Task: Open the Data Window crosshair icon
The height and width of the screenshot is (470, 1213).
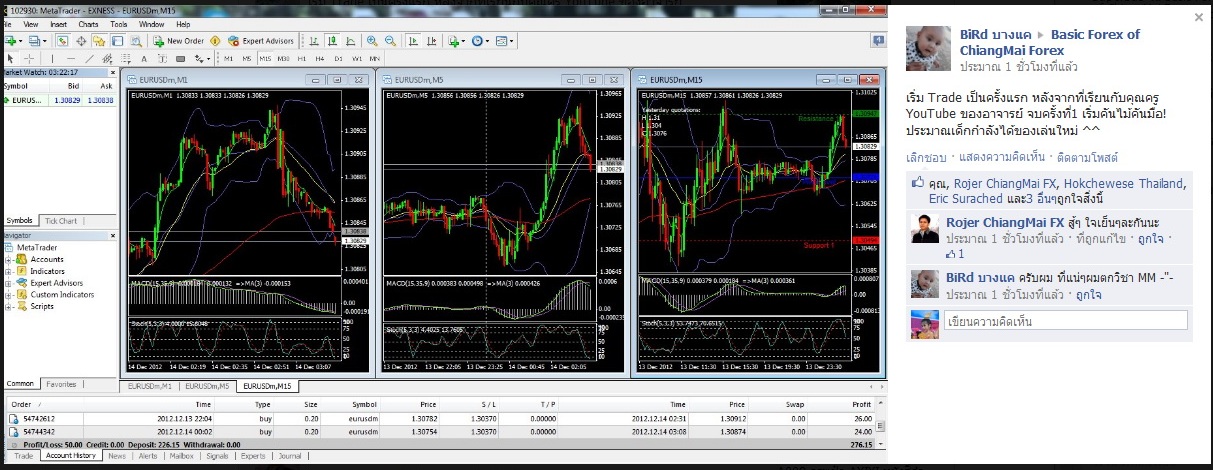Action: pos(81,41)
